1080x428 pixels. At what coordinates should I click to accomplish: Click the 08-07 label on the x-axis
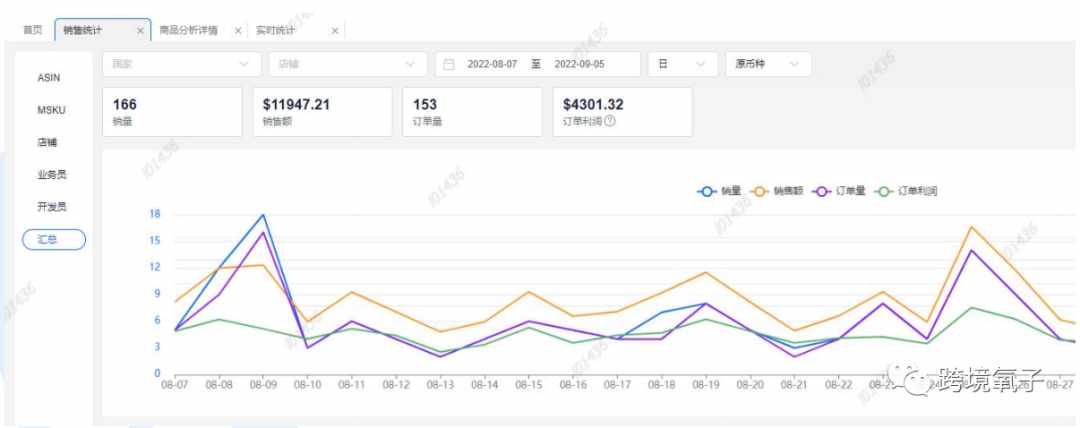pos(174,385)
